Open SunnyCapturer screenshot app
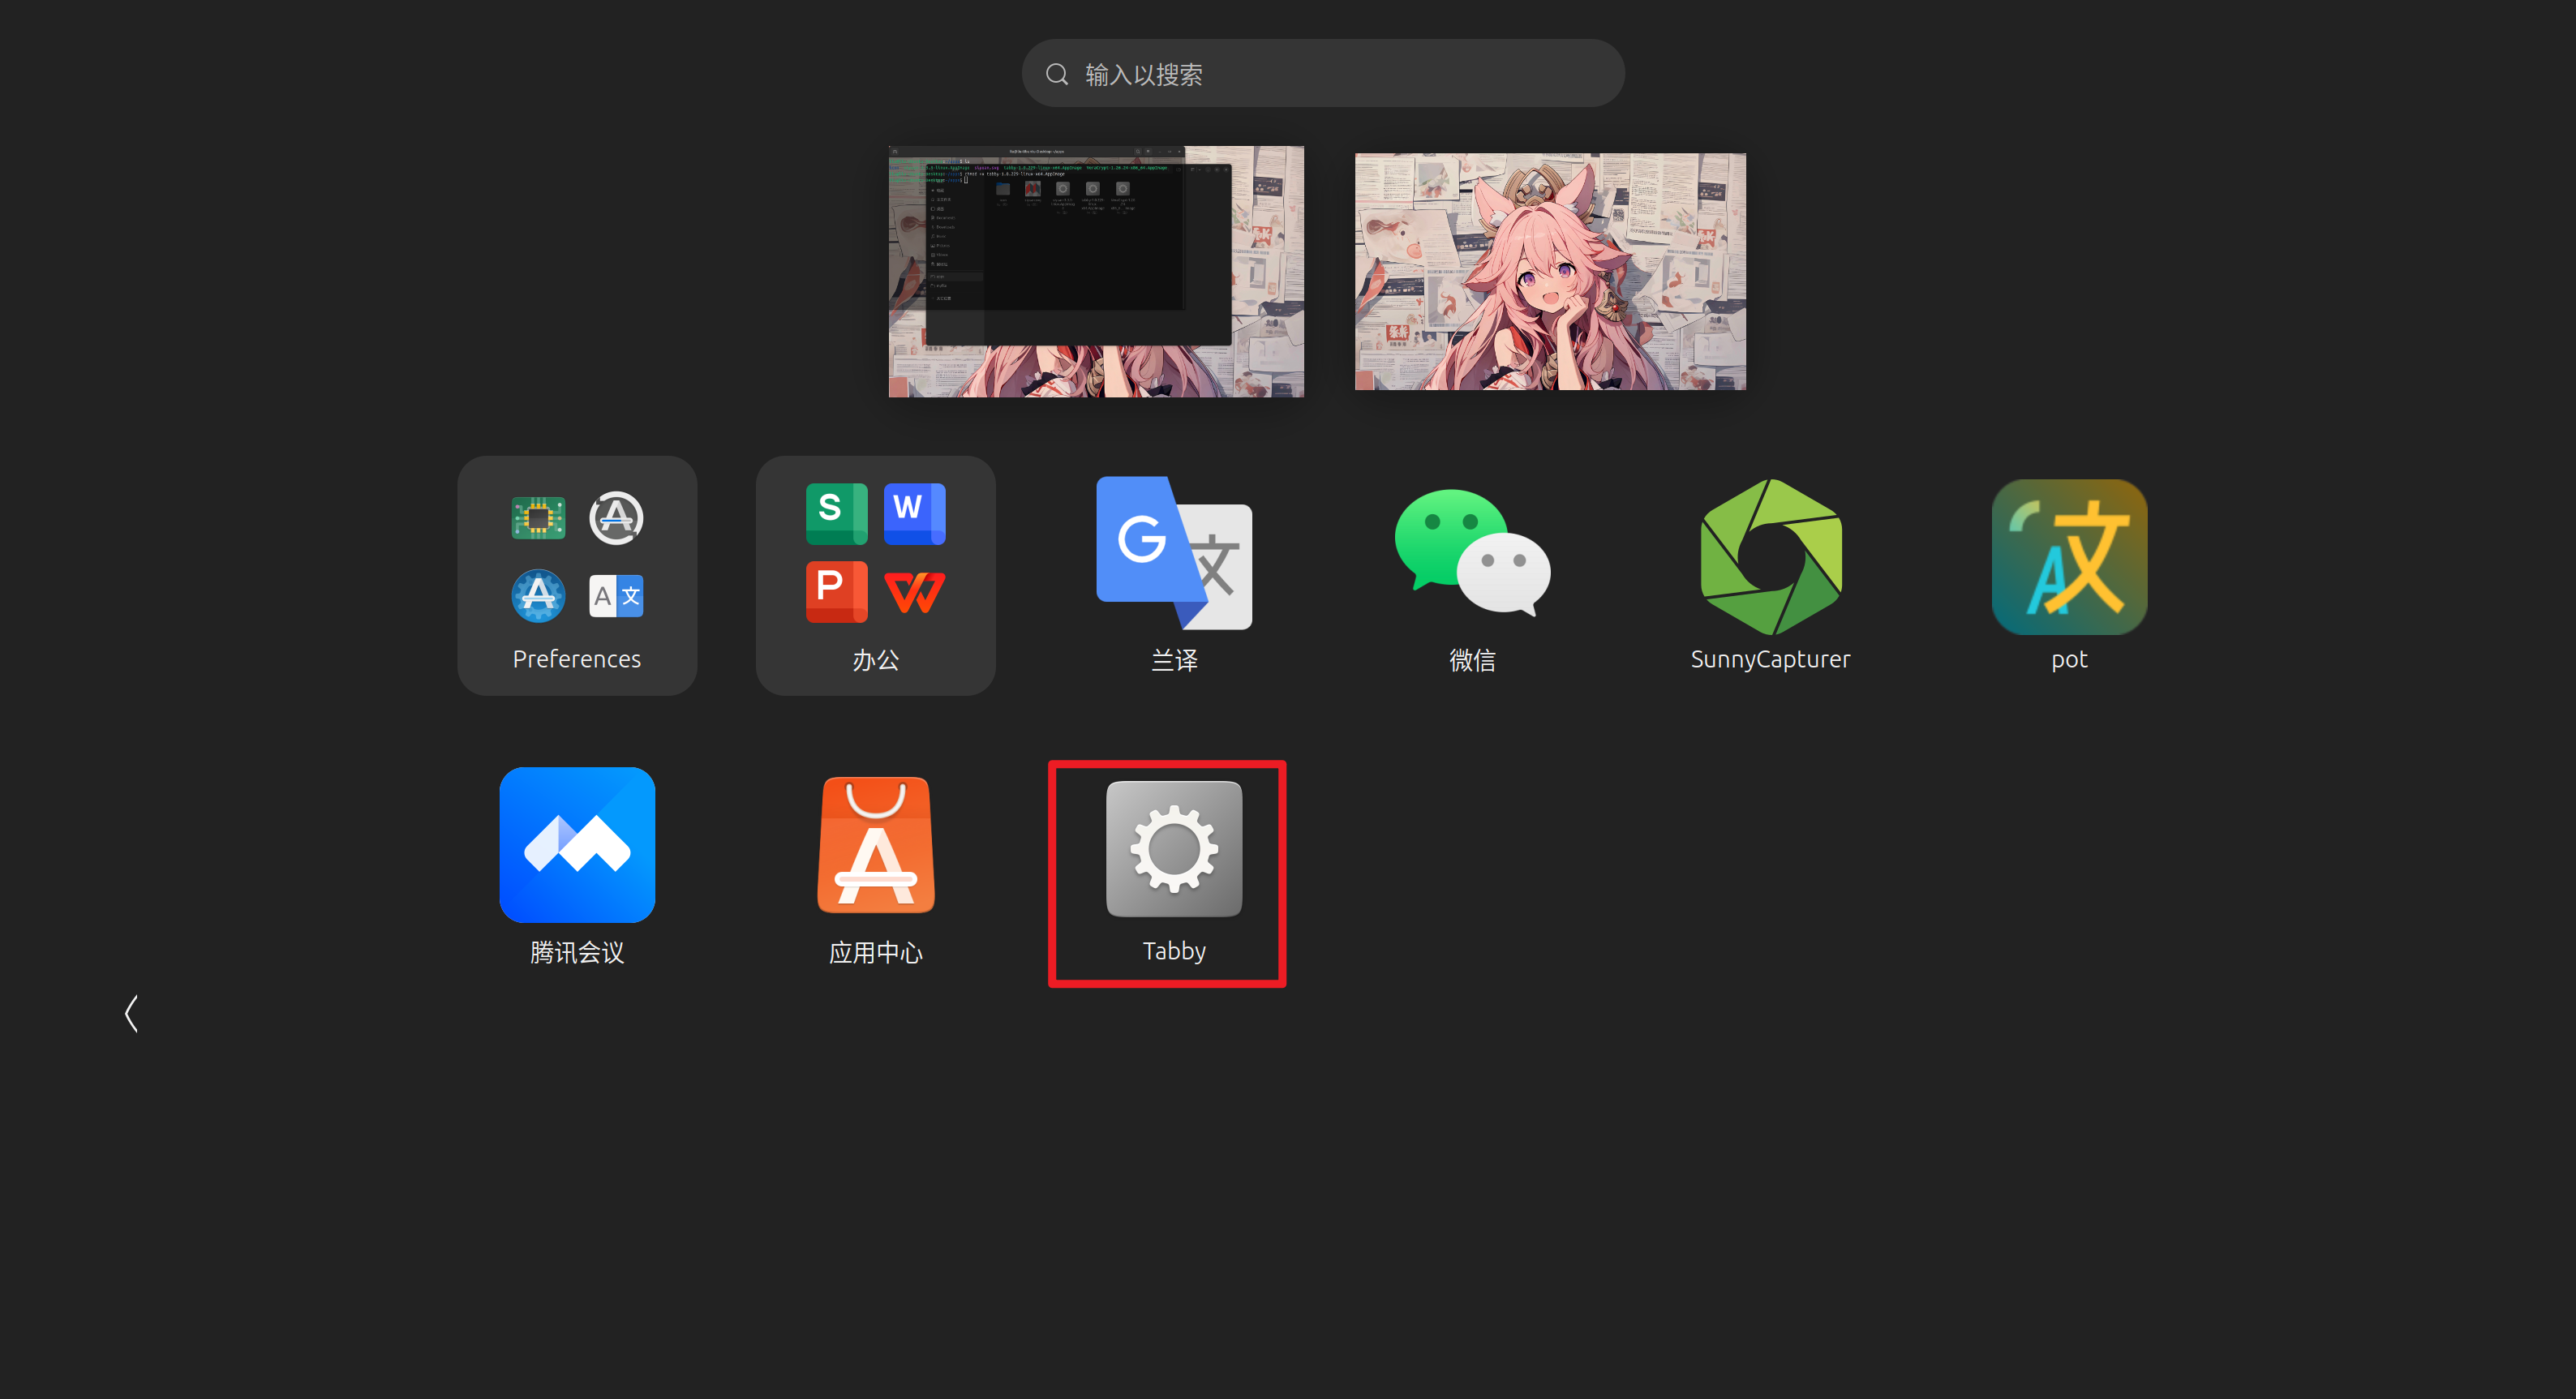The width and height of the screenshot is (2576, 1399). pyautogui.click(x=1770, y=556)
